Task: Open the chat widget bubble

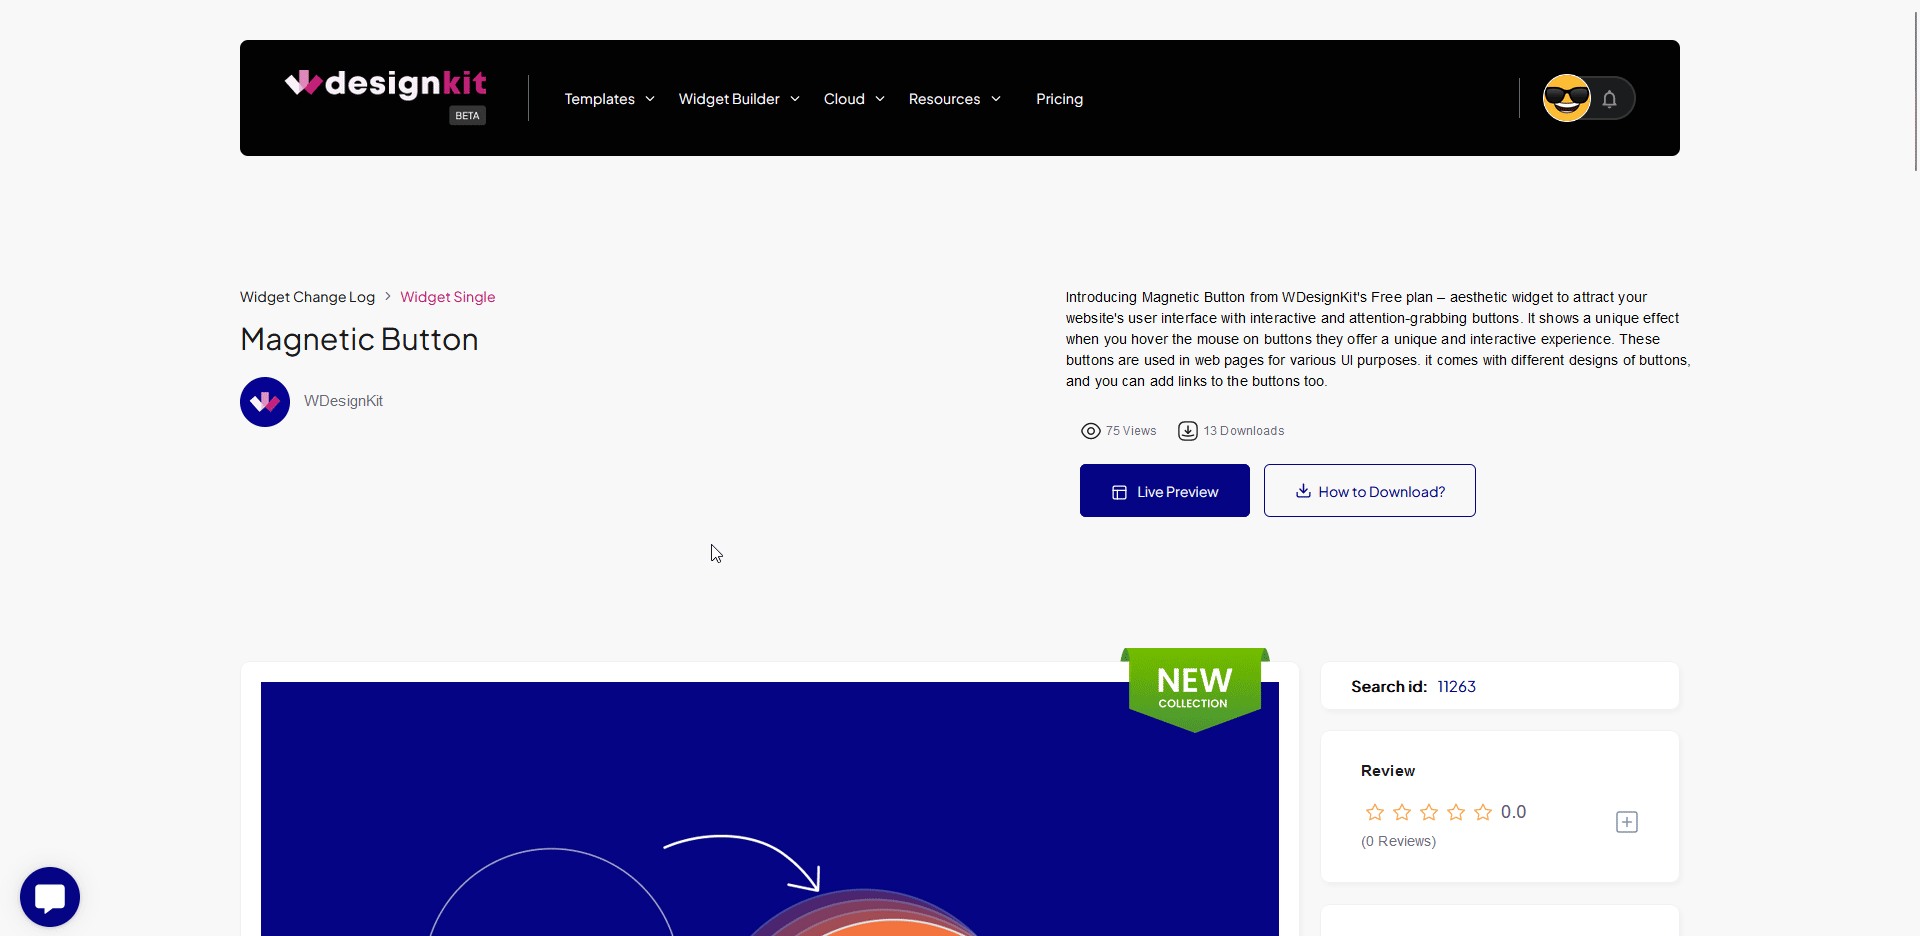Action: pyautogui.click(x=50, y=897)
